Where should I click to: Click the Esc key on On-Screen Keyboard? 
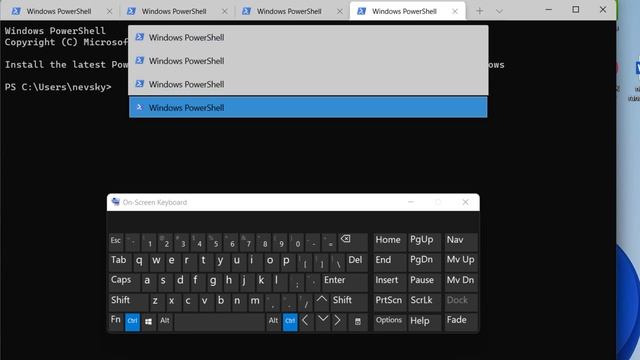(116, 241)
